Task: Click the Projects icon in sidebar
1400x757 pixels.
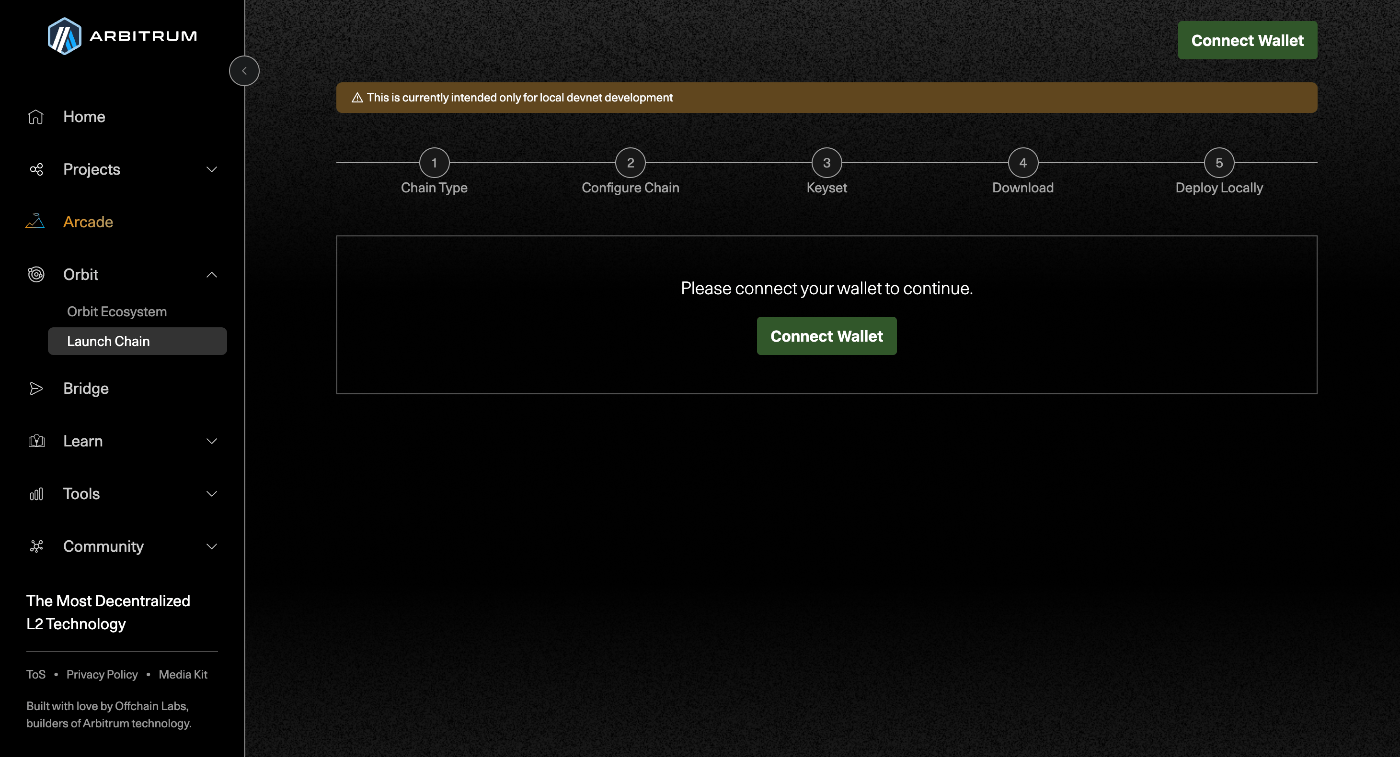Action: pos(36,170)
